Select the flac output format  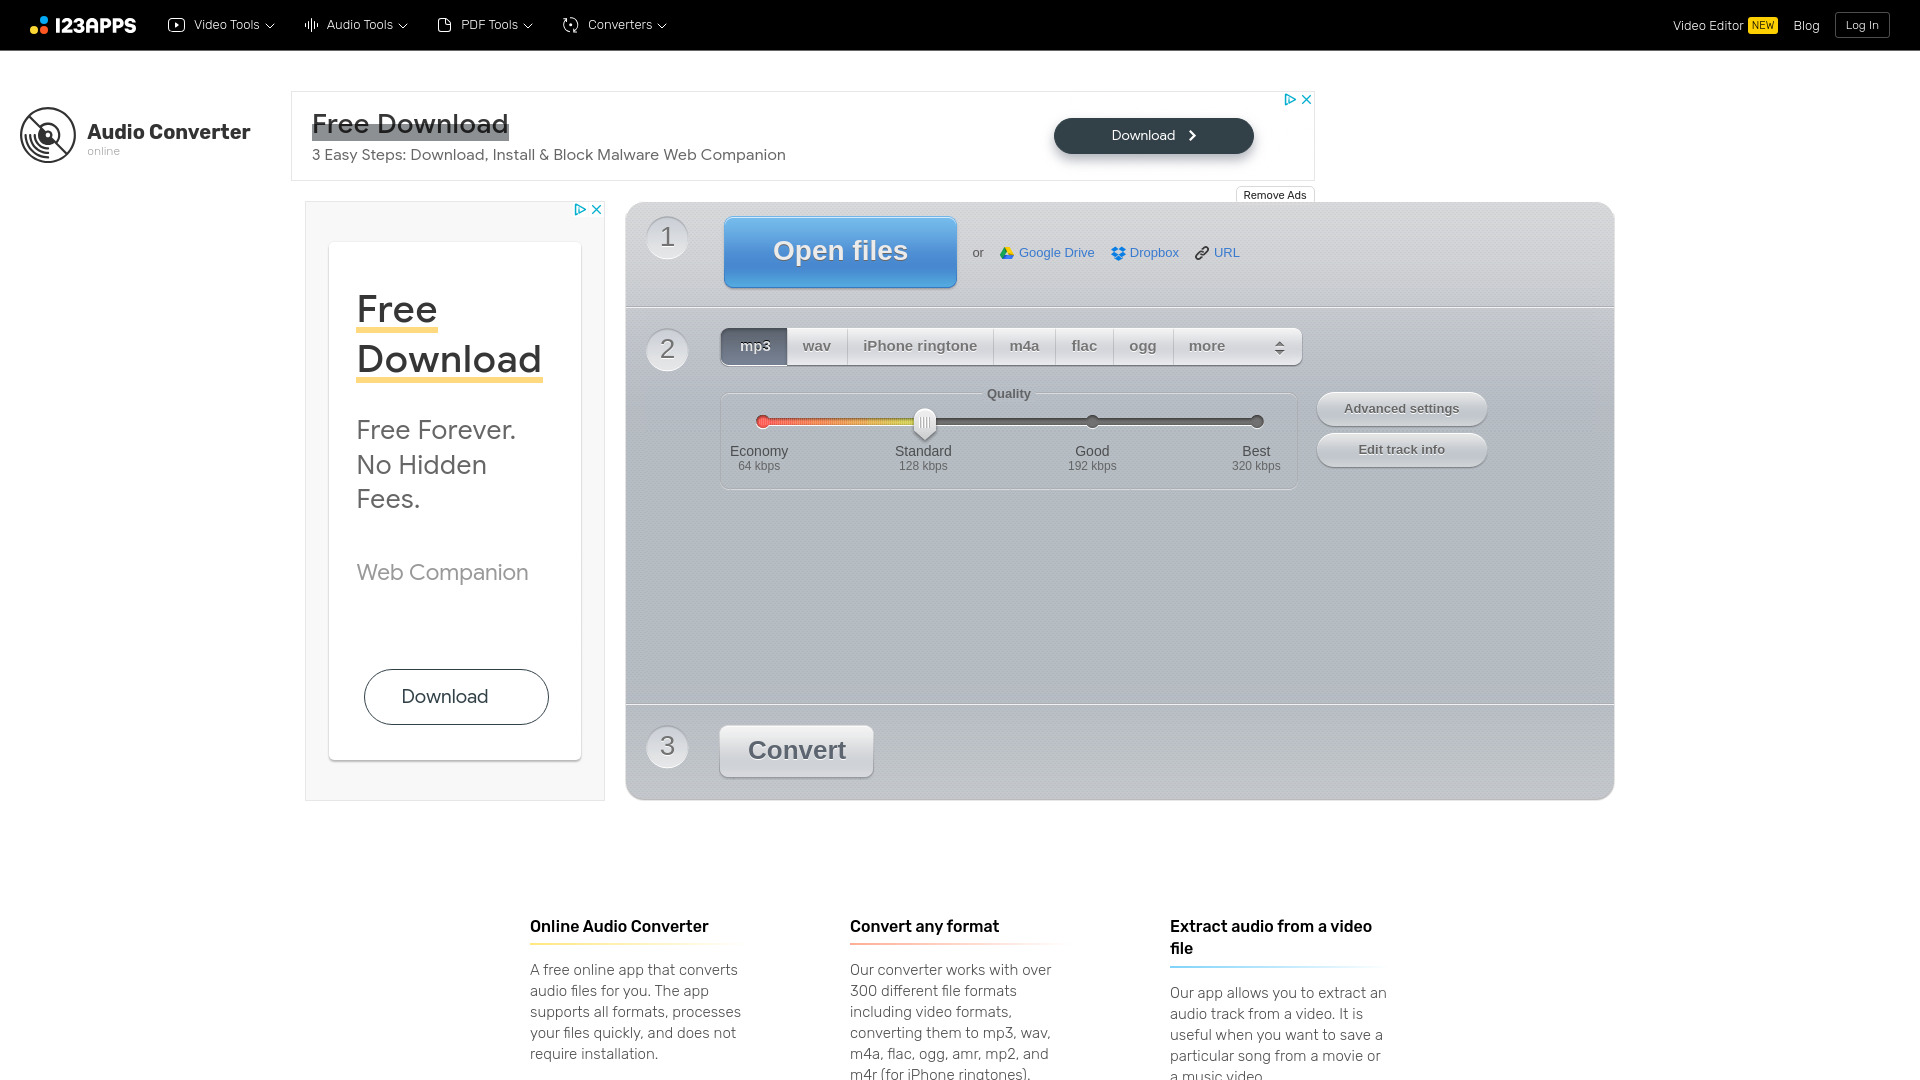click(x=1084, y=346)
